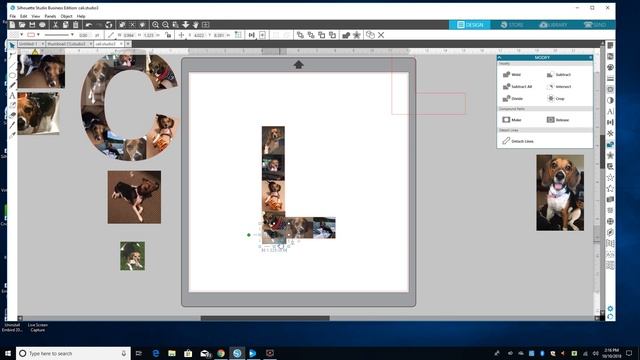Click the line thickness input field

[84, 35]
